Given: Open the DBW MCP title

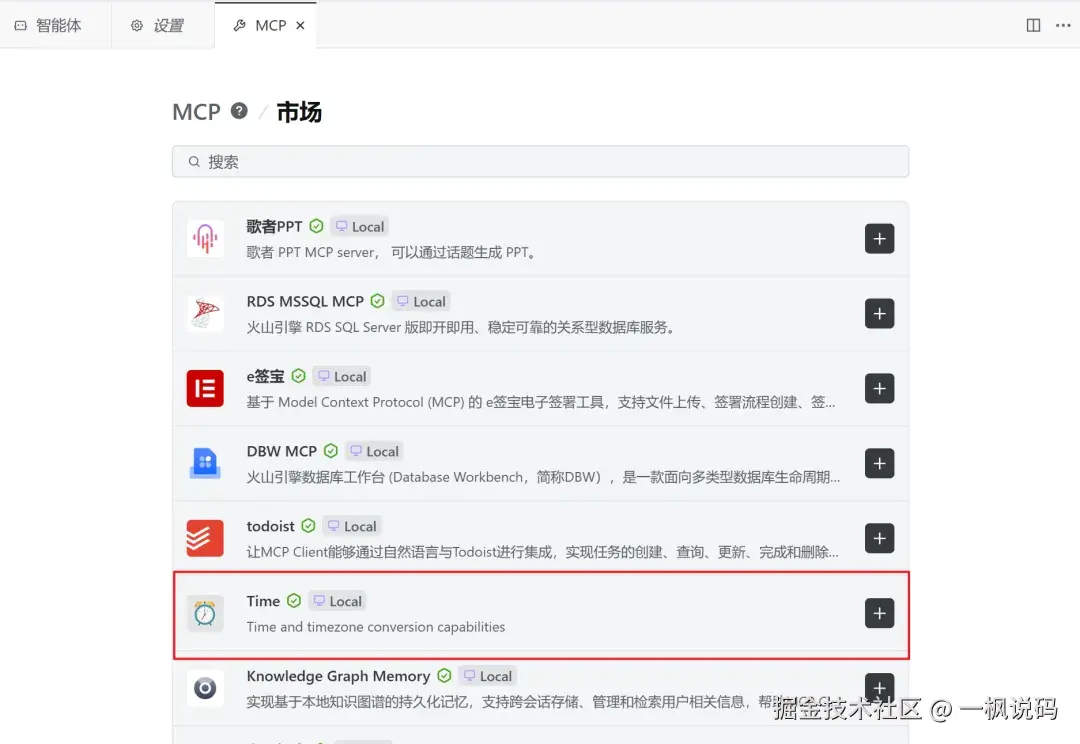Looking at the screenshot, I should [282, 451].
